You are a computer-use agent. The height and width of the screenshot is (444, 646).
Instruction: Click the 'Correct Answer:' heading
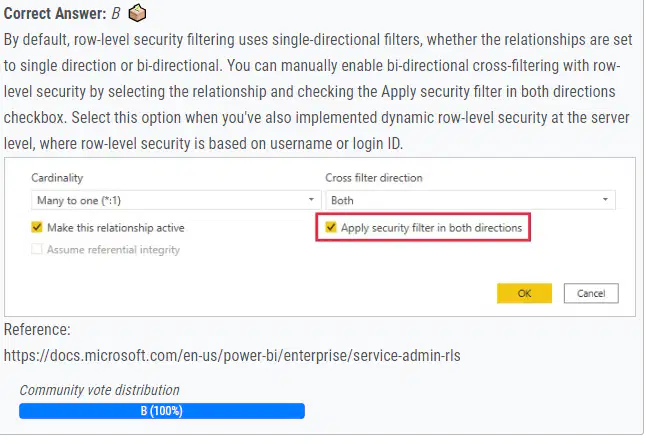click(55, 14)
